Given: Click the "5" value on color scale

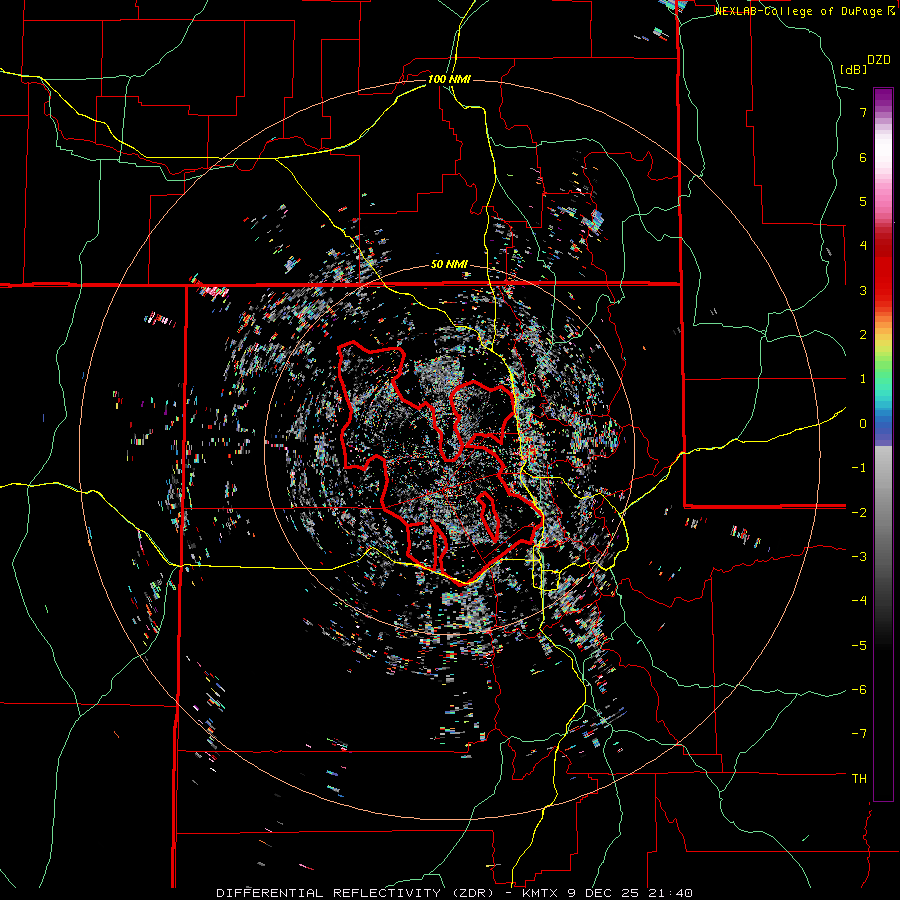Looking at the screenshot, I should pyautogui.click(x=863, y=201).
